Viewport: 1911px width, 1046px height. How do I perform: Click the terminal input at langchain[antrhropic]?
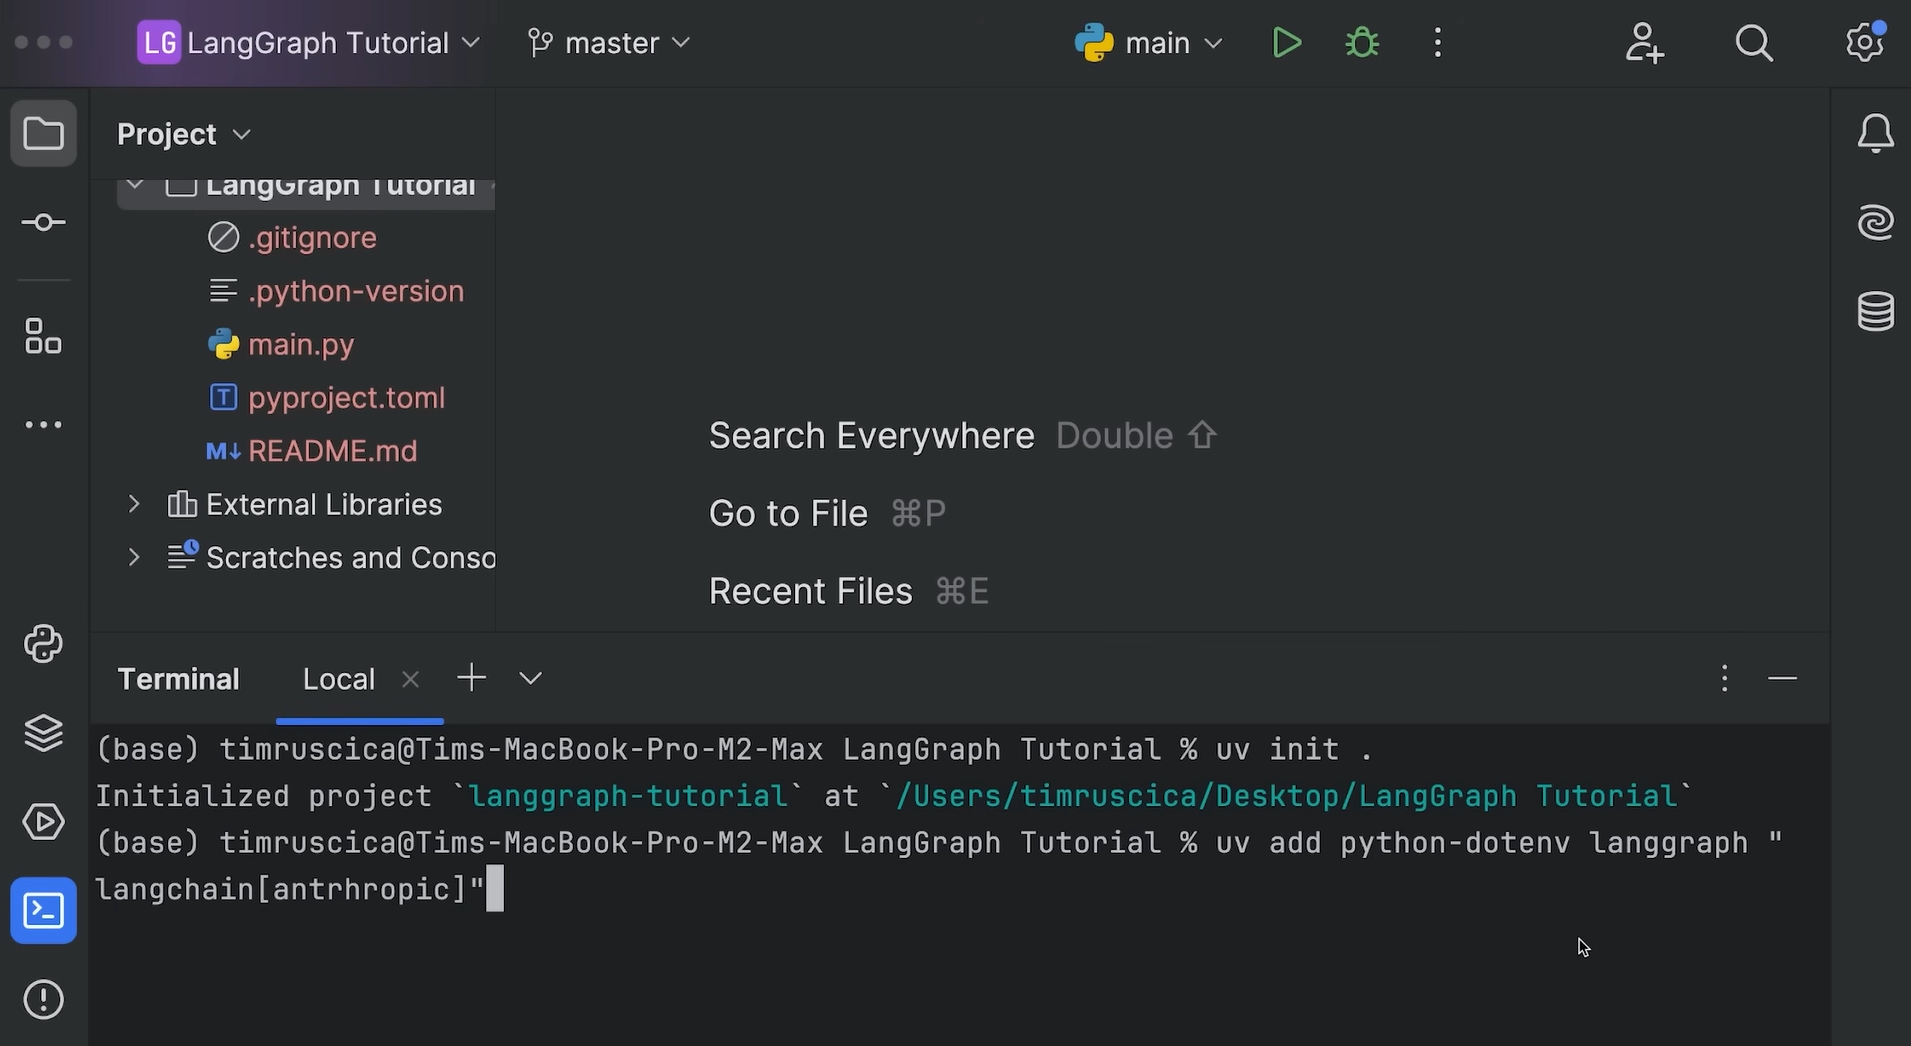click(290, 889)
